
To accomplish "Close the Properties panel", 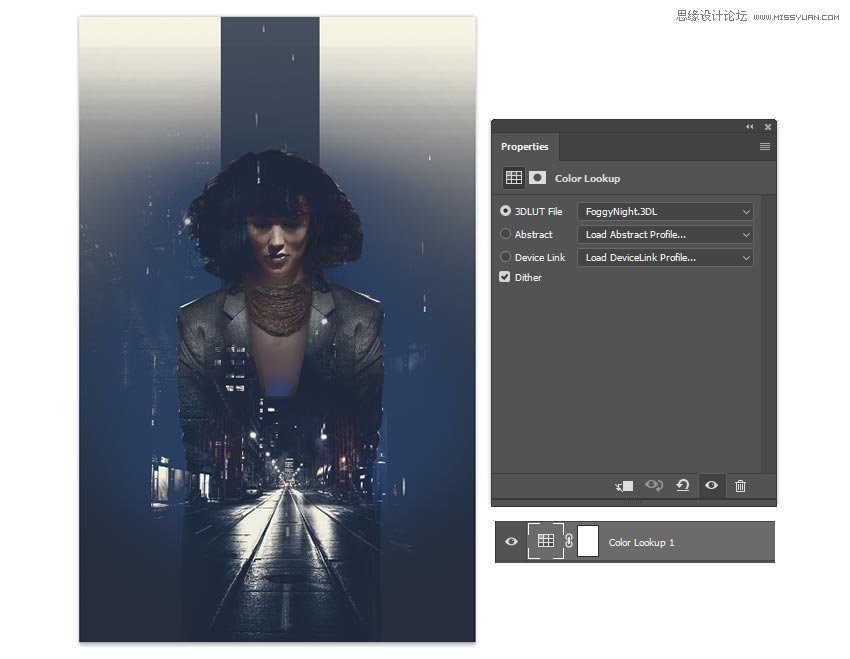I will (768, 127).
